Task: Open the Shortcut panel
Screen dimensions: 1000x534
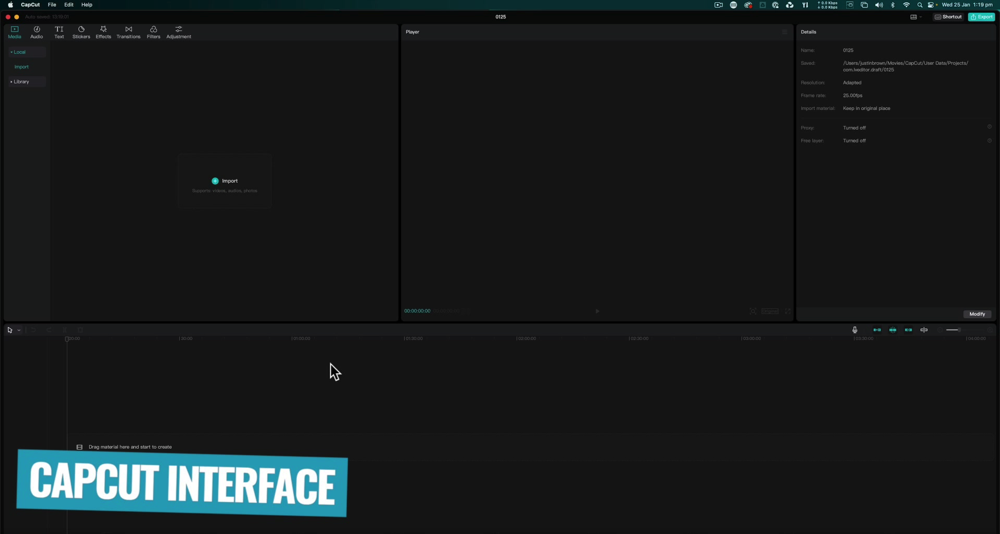Action: tap(948, 17)
